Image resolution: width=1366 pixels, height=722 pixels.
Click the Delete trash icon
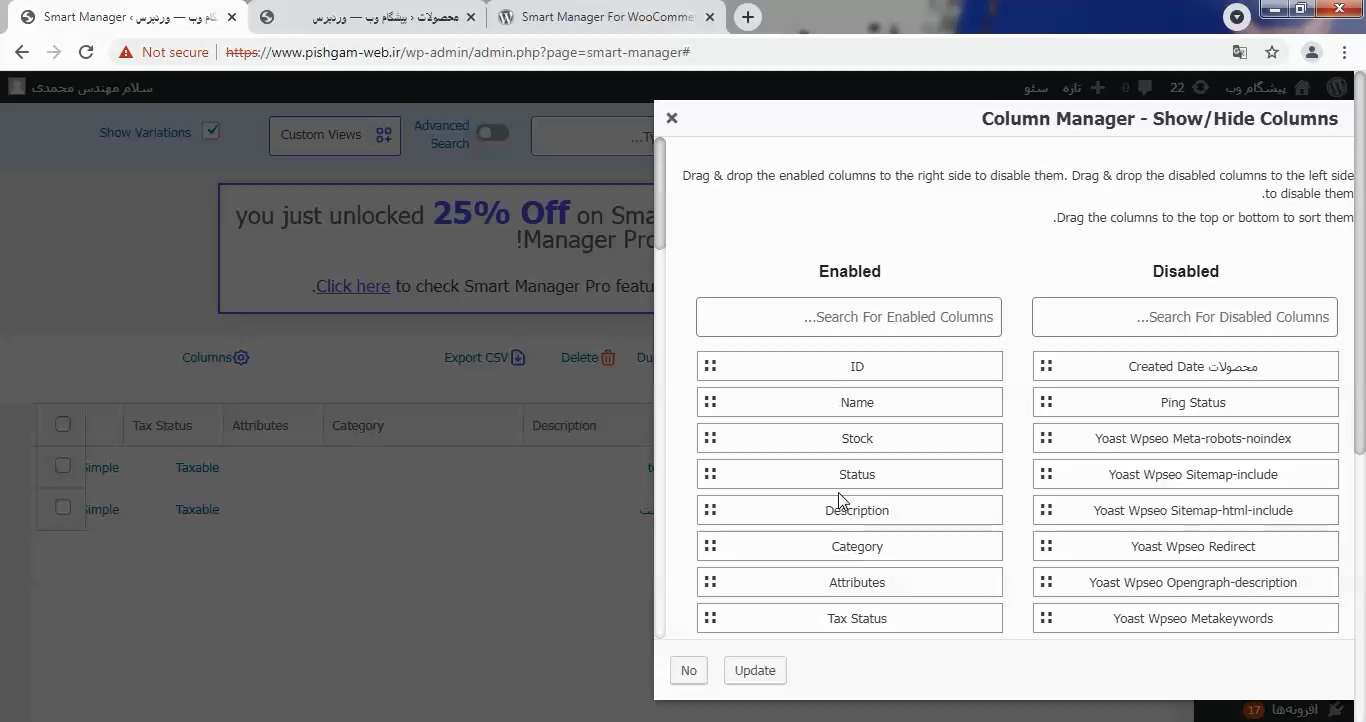(608, 358)
